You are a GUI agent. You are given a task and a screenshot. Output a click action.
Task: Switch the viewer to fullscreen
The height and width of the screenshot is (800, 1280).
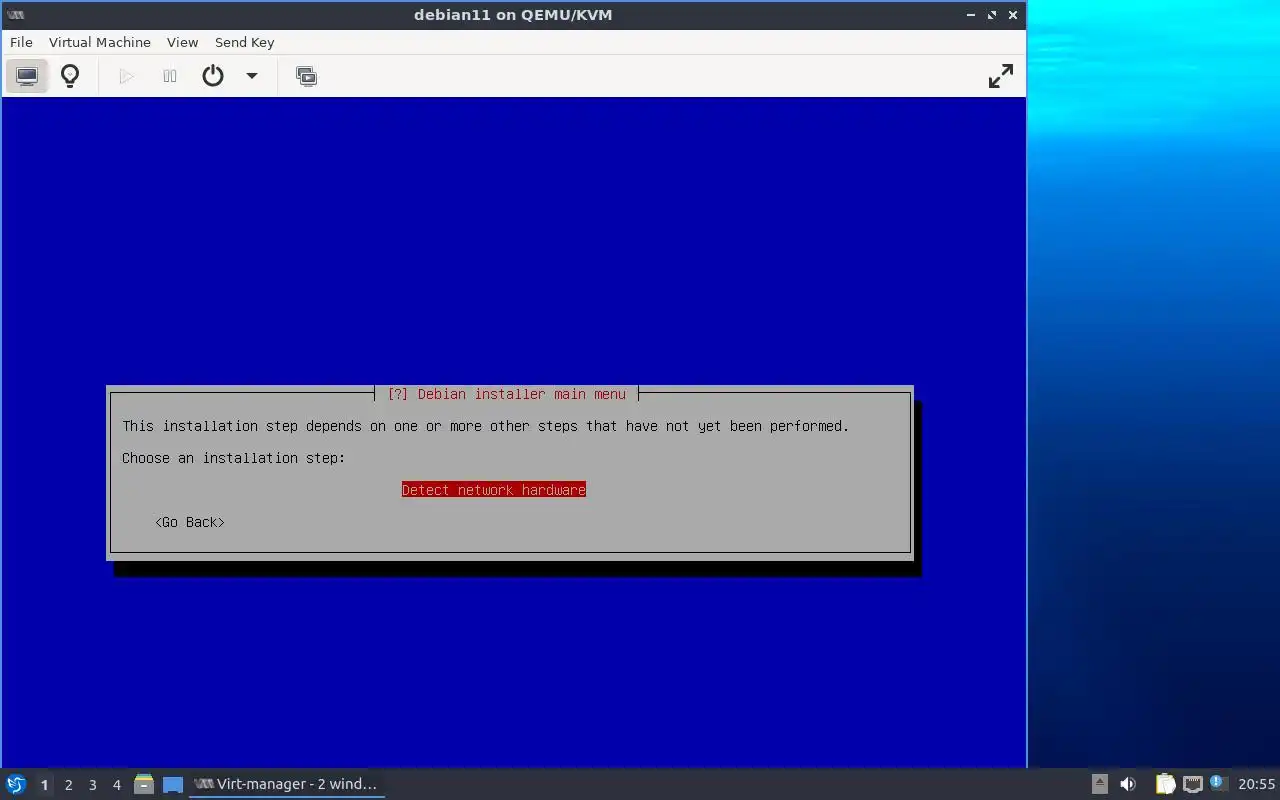click(1000, 76)
